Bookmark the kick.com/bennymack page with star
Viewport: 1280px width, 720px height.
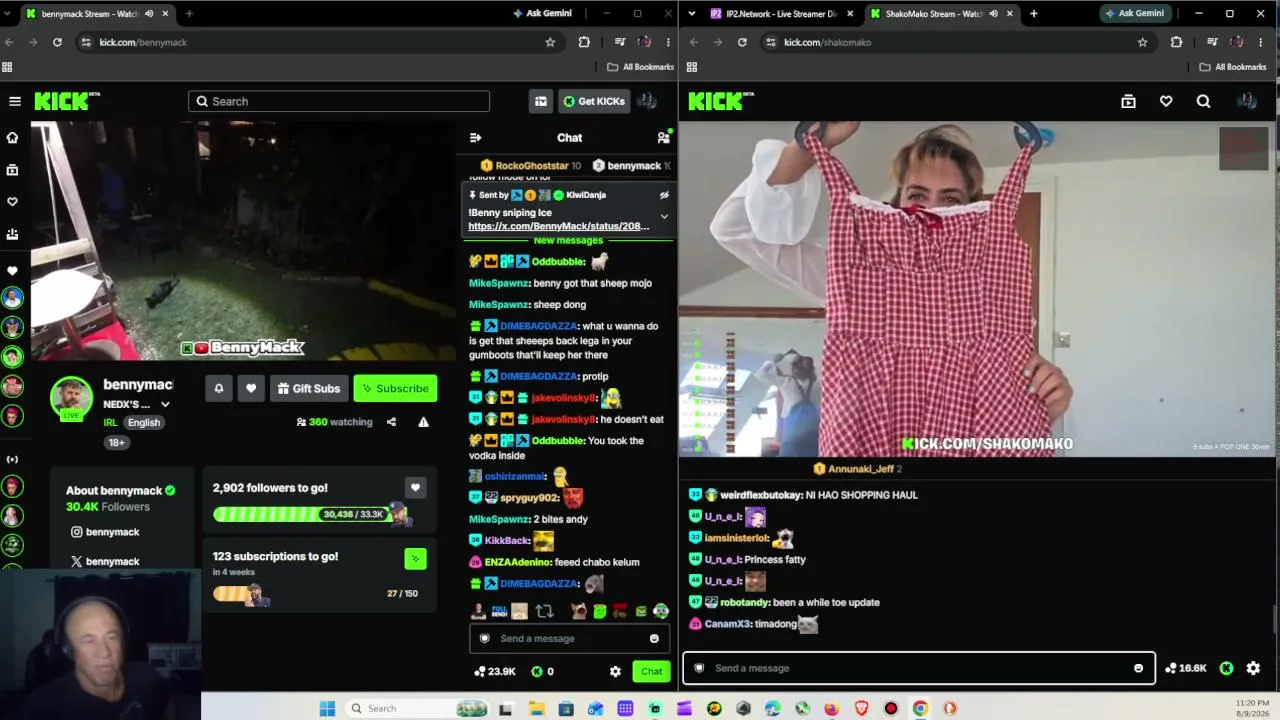pos(550,42)
